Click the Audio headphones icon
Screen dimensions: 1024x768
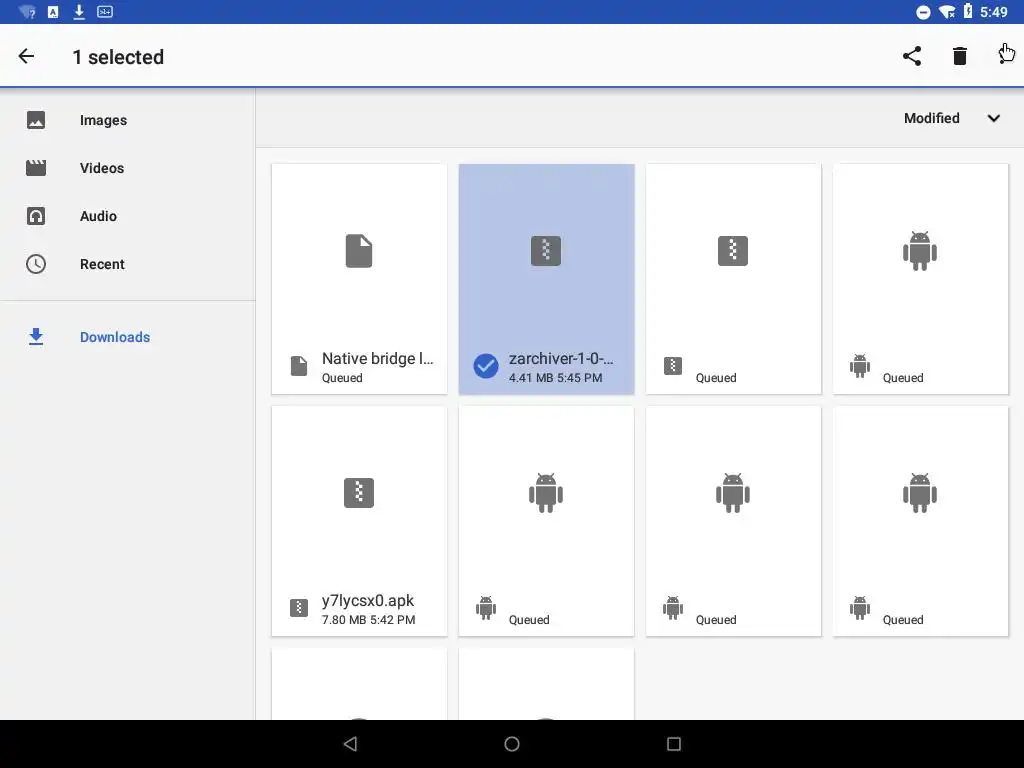[36, 216]
